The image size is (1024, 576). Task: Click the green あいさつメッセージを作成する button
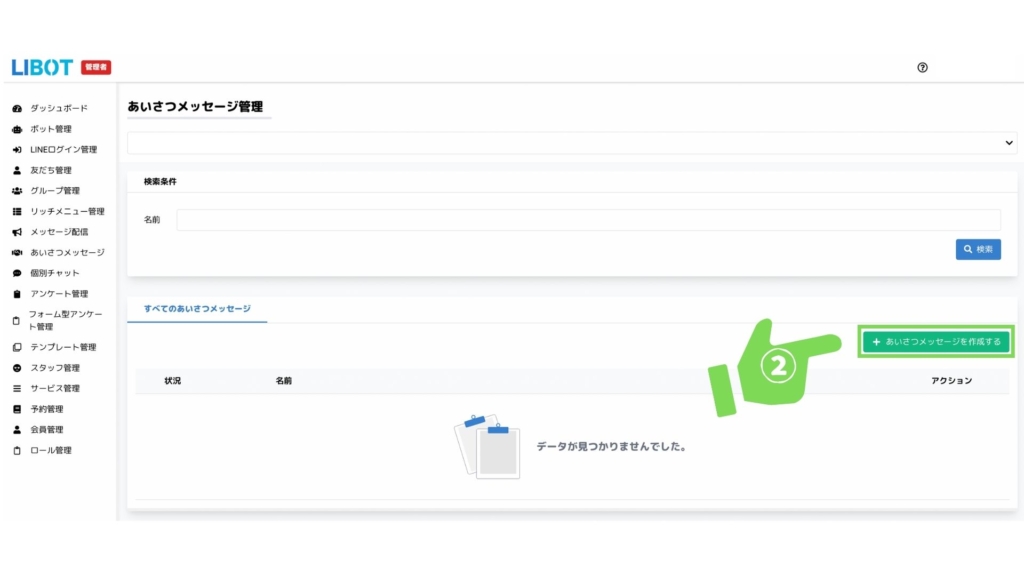click(x=936, y=342)
